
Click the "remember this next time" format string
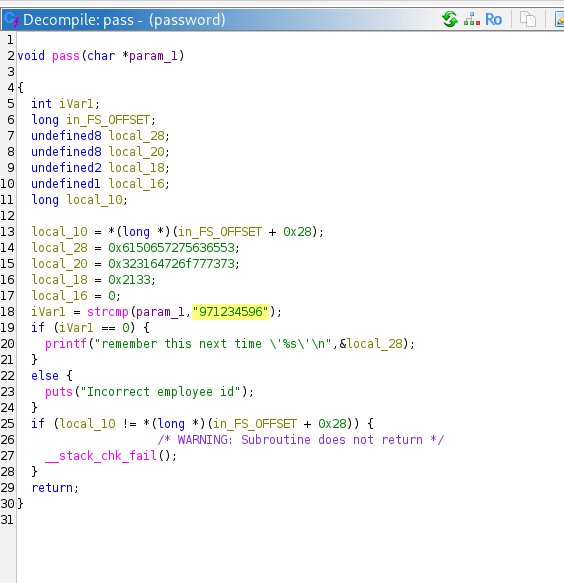tap(213, 344)
